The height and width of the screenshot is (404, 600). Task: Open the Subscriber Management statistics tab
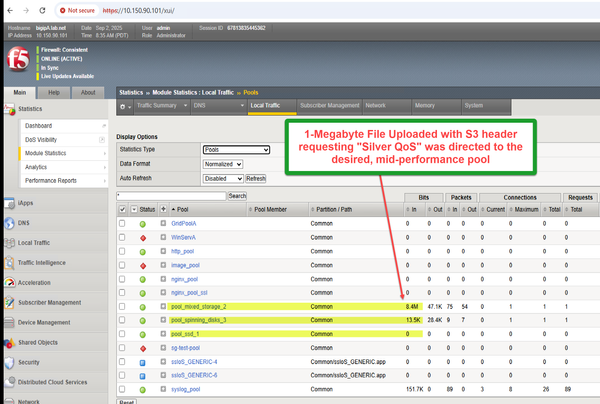coord(329,104)
